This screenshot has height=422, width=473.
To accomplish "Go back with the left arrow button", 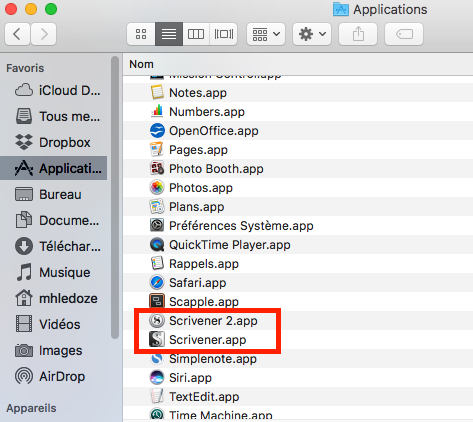I will [x=17, y=34].
